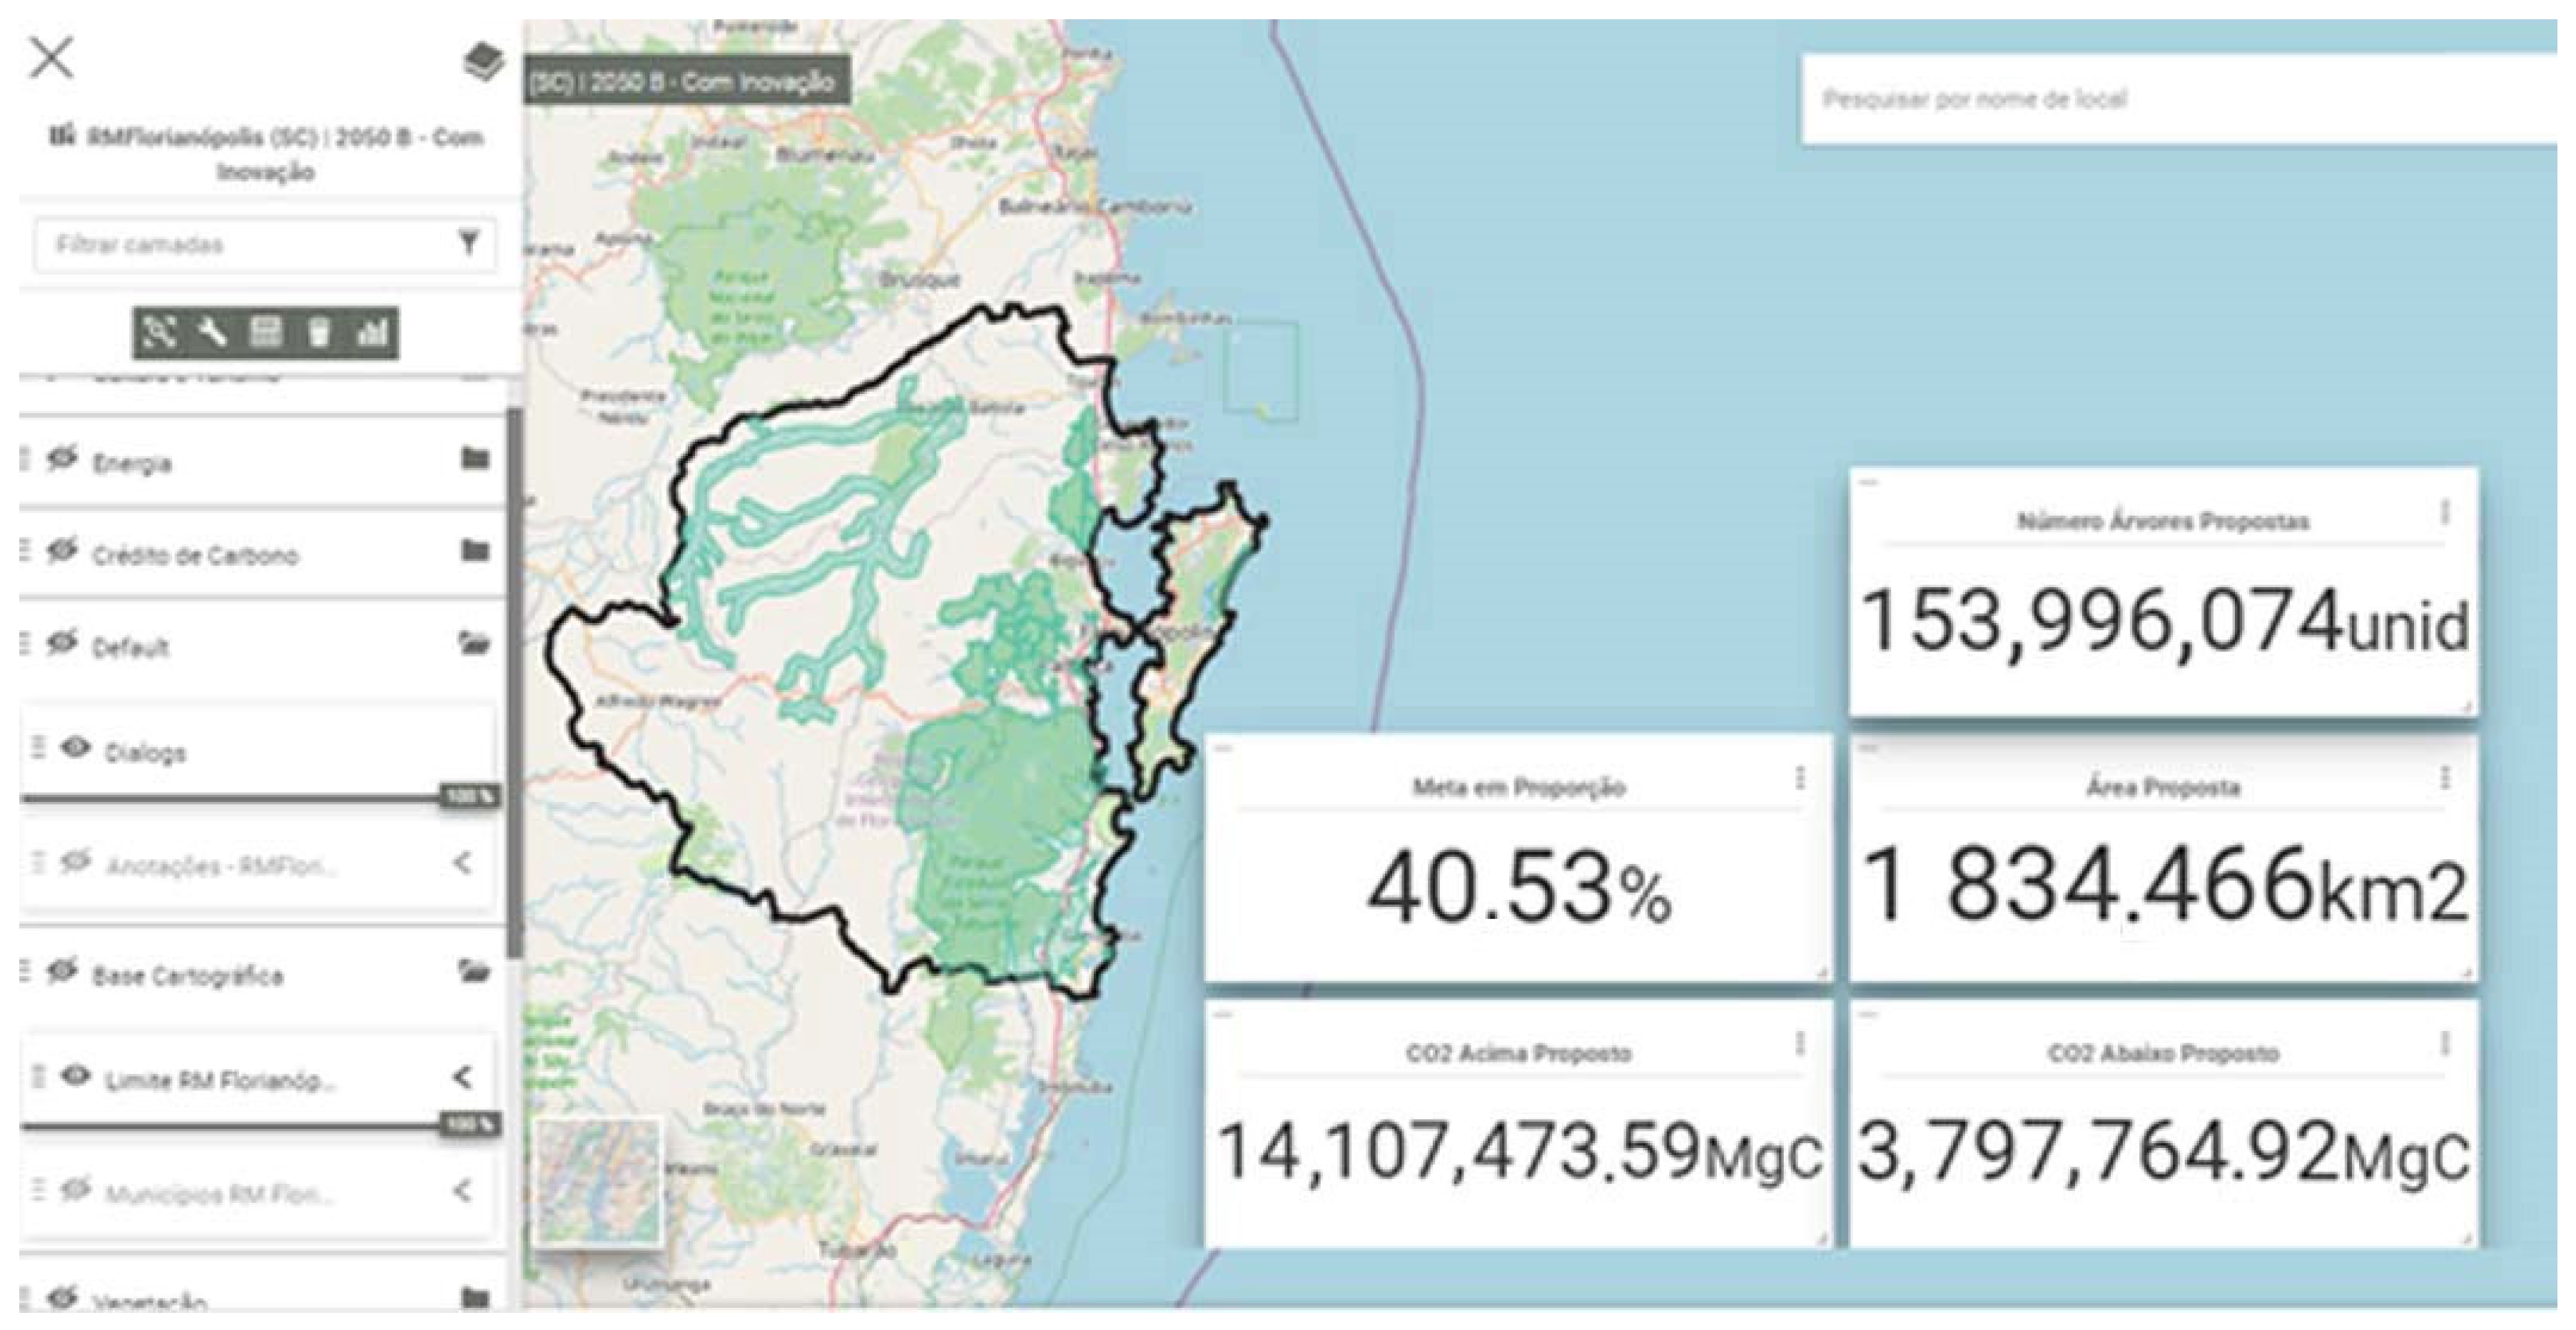Open the bar chart statistics tool

pyautogui.click(x=373, y=332)
